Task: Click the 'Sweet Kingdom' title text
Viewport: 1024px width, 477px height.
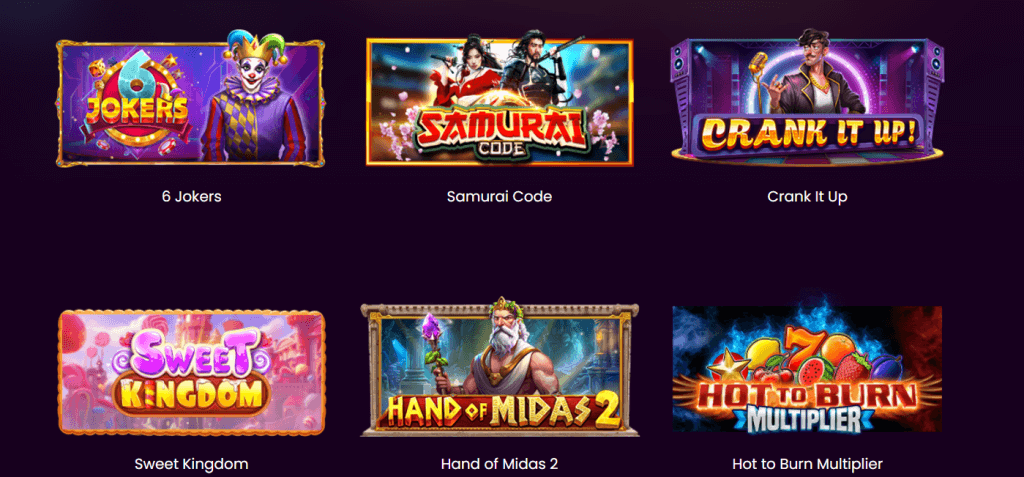Action: point(191,464)
